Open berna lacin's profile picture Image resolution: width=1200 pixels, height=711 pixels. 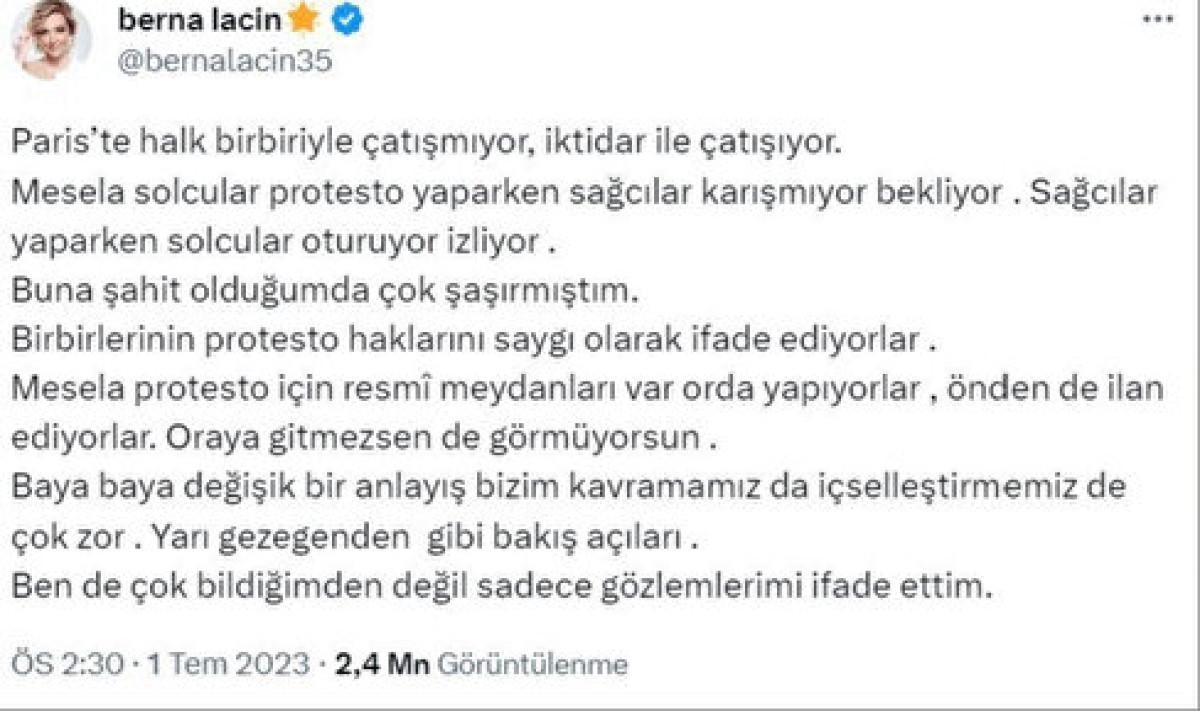(51, 39)
